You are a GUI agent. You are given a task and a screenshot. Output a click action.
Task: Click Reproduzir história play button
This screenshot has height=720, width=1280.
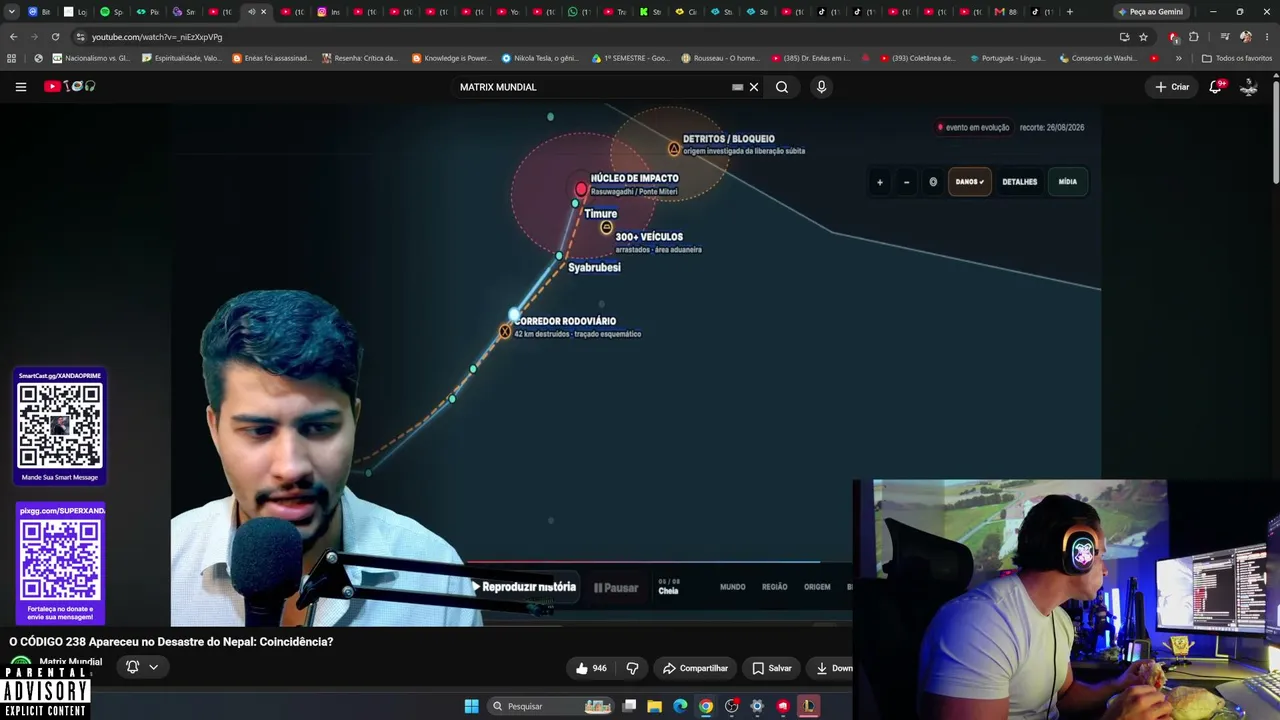click(524, 587)
